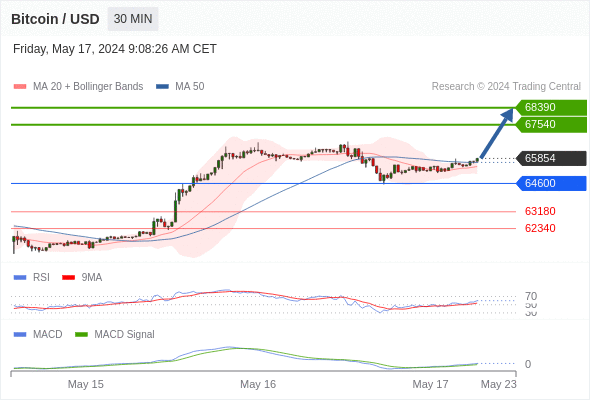Click the May 16 date axis marker
This screenshot has width=590, height=400.
click(258, 384)
